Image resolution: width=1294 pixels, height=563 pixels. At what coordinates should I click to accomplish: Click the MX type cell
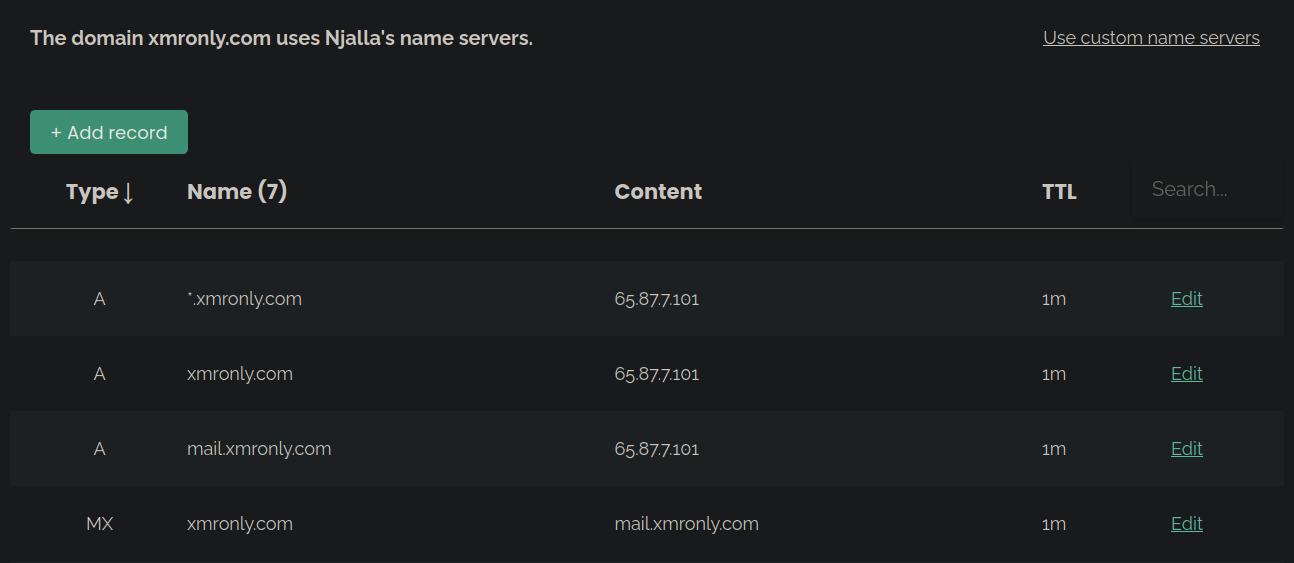tap(99, 524)
